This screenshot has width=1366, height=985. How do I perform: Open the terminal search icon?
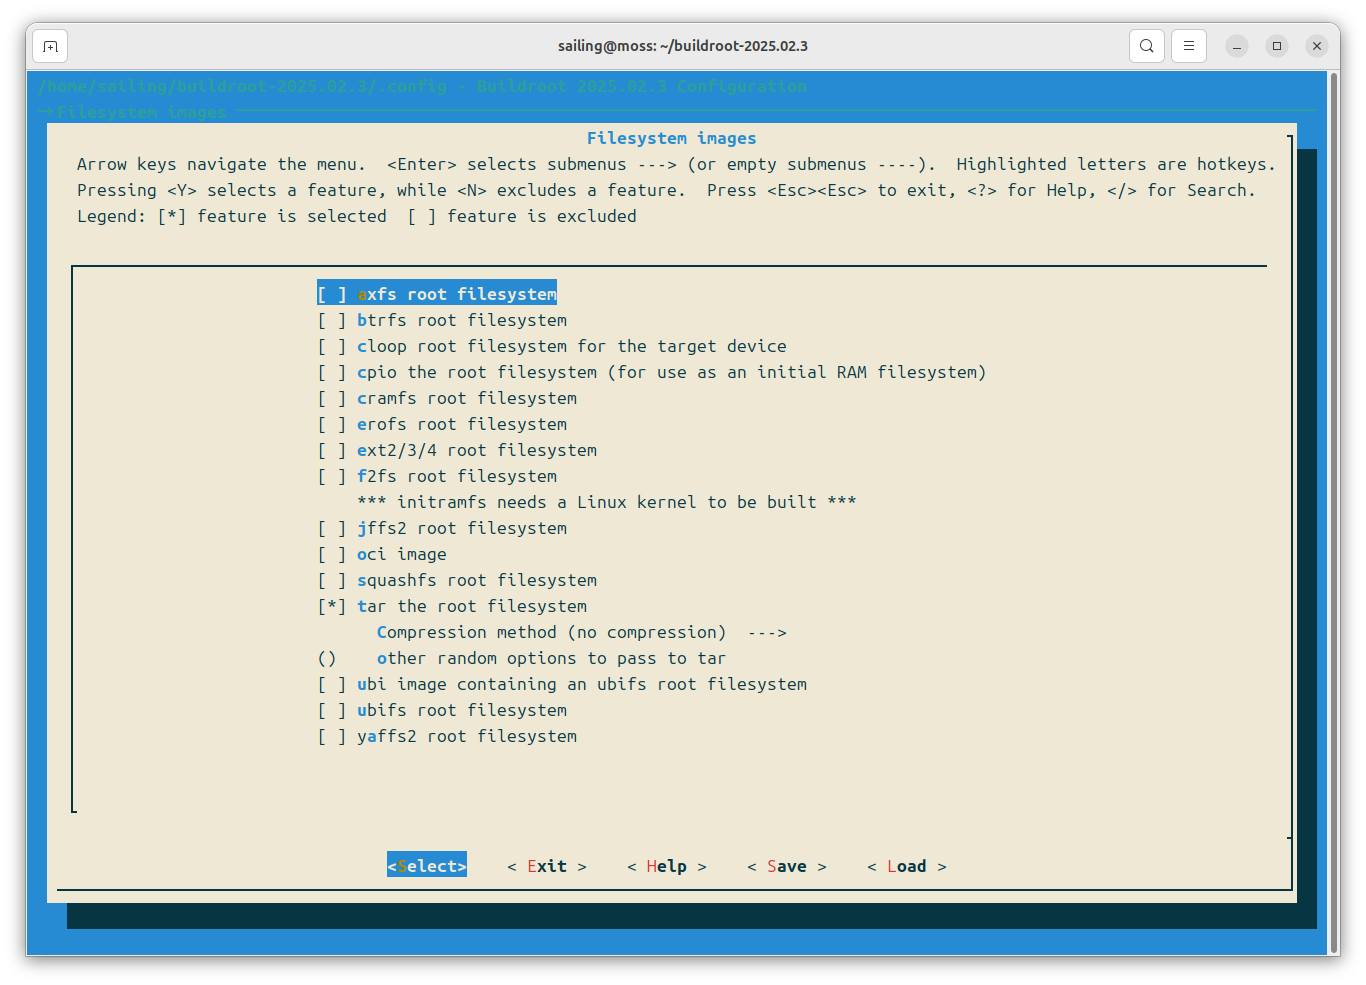(x=1146, y=46)
